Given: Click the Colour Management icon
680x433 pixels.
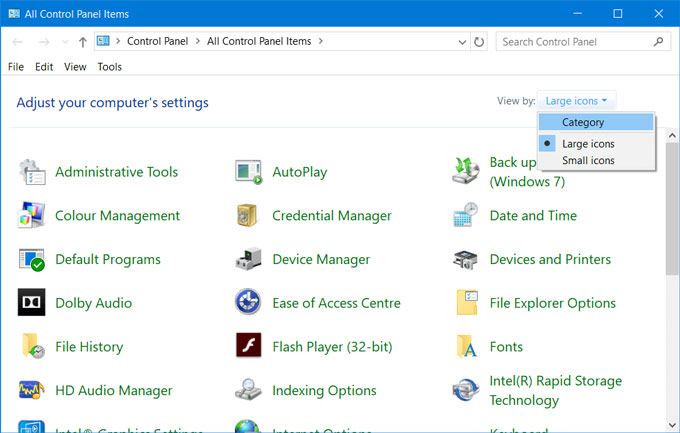Looking at the screenshot, I should pyautogui.click(x=32, y=215).
